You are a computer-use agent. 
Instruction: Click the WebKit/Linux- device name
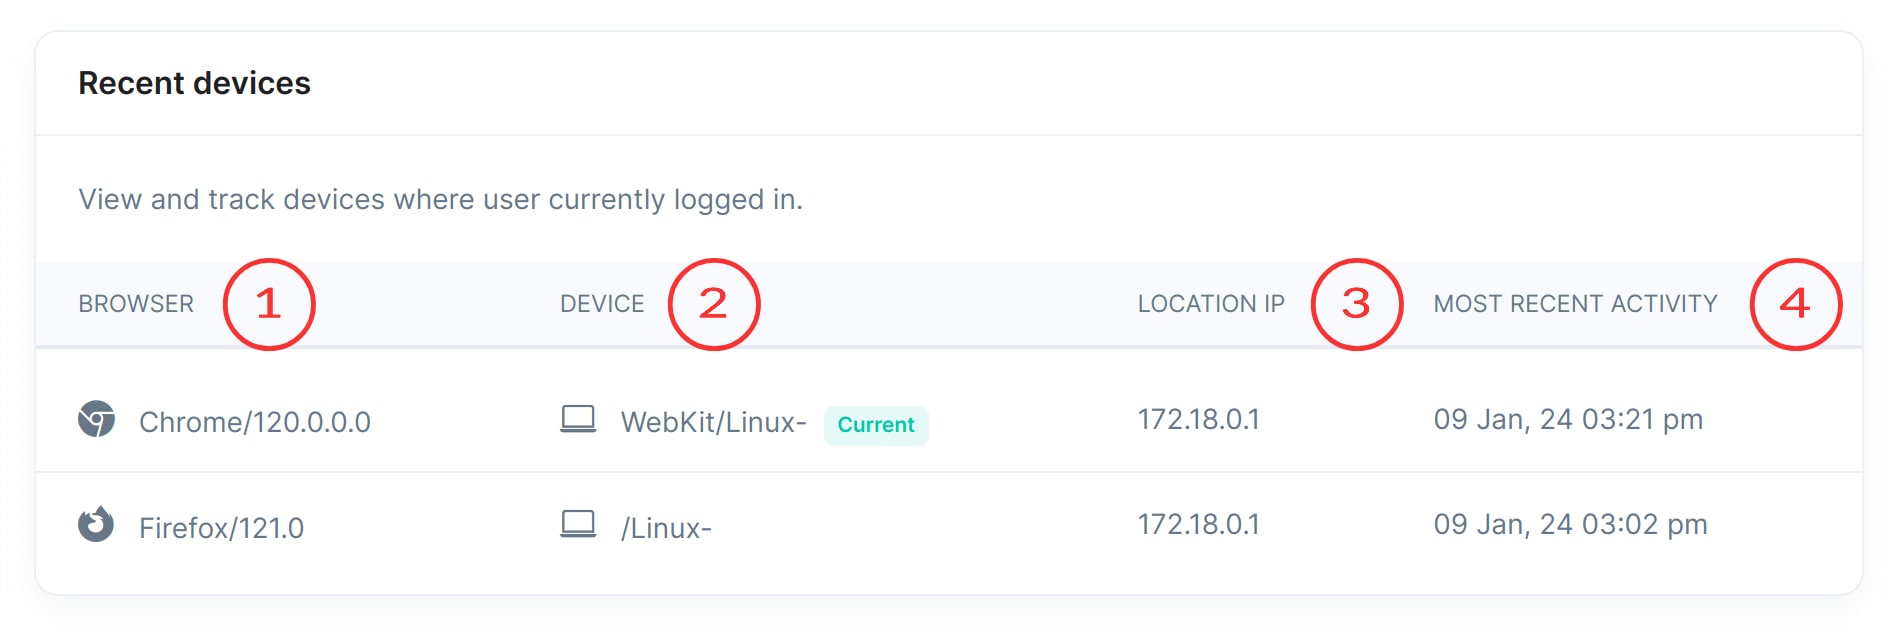click(713, 422)
